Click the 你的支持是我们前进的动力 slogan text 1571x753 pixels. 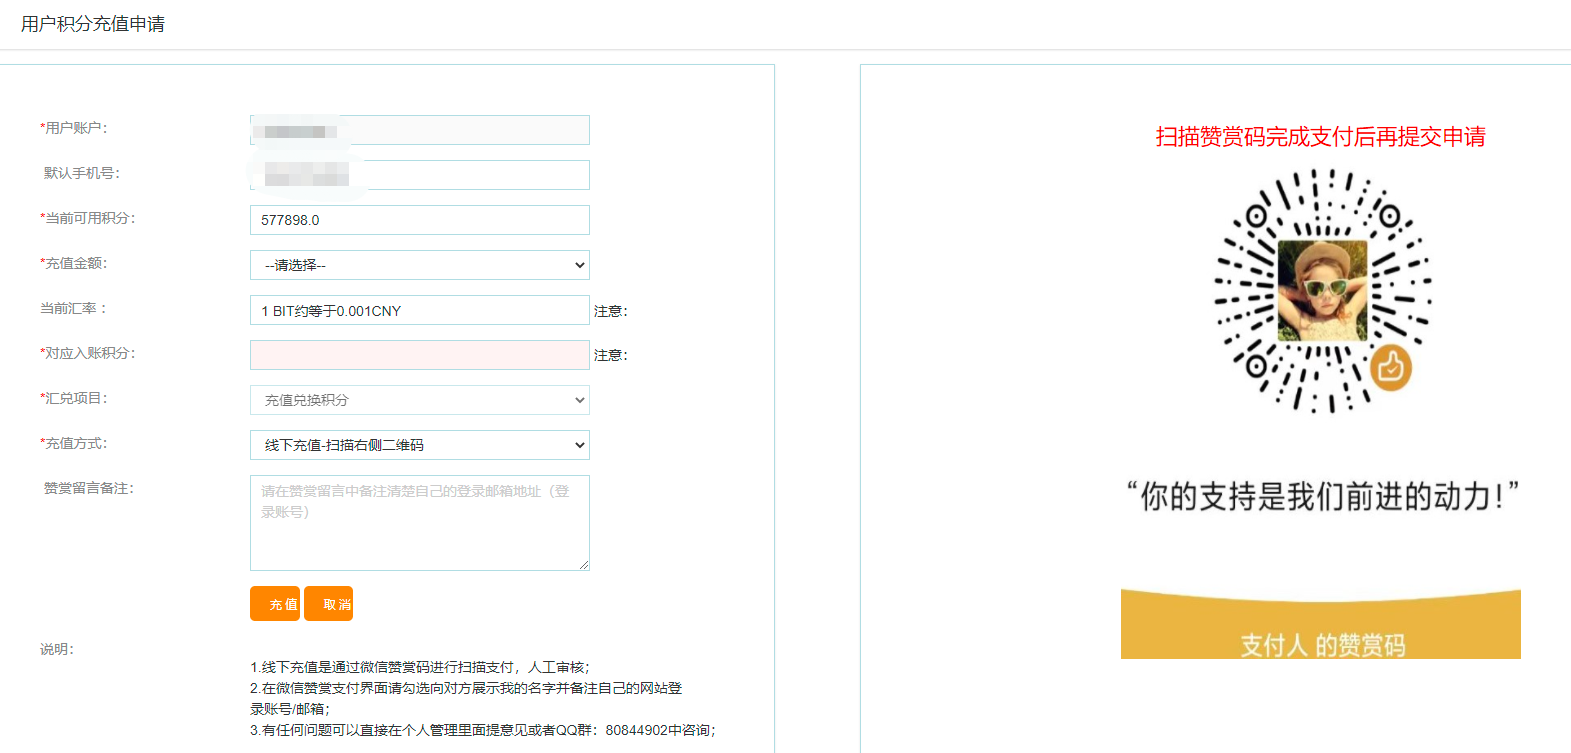[x=1322, y=496]
